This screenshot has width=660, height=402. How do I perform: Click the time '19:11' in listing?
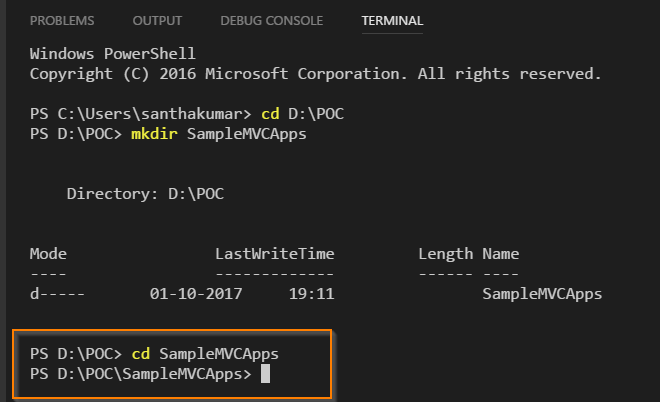(x=311, y=294)
